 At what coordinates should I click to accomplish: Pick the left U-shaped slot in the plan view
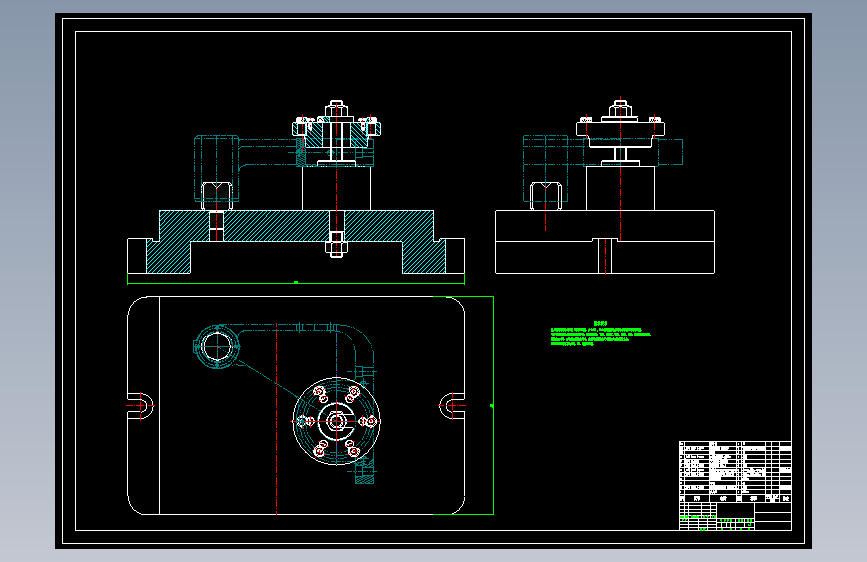(x=140, y=405)
